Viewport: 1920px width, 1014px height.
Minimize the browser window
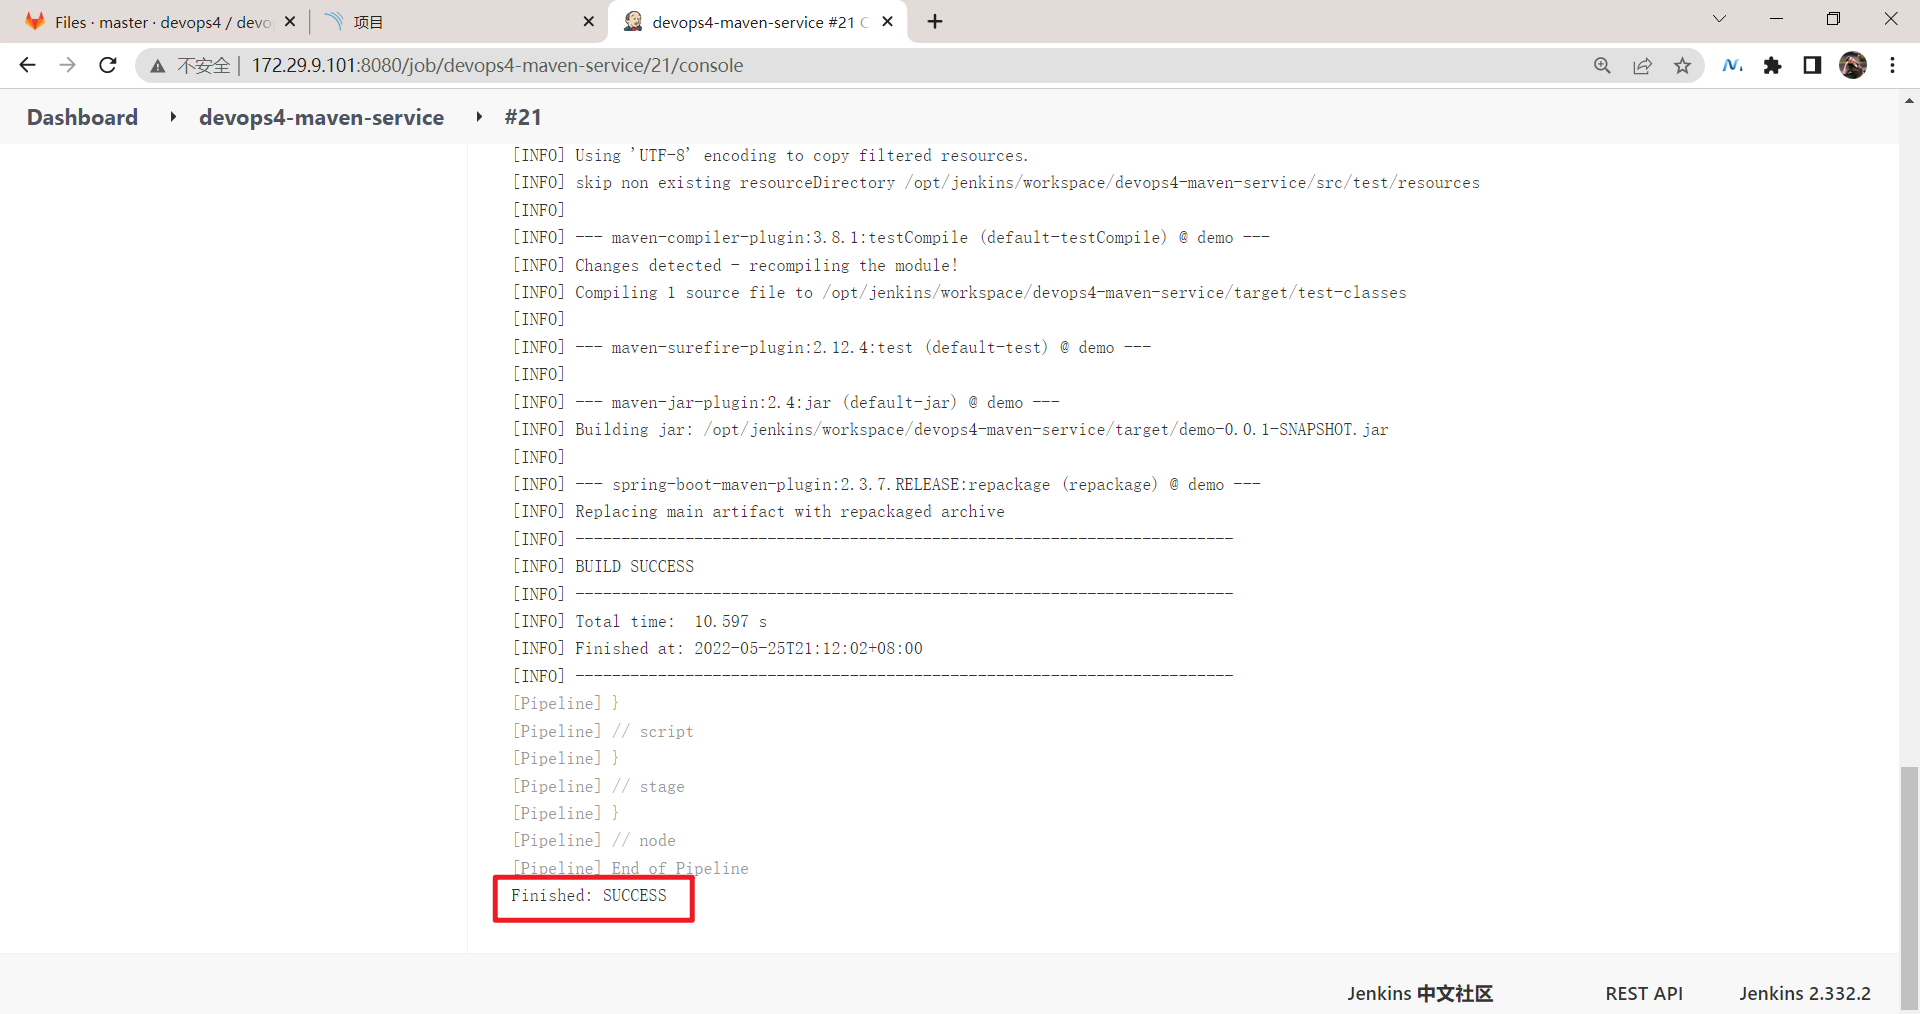pyautogui.click(x=1776, y=19)
